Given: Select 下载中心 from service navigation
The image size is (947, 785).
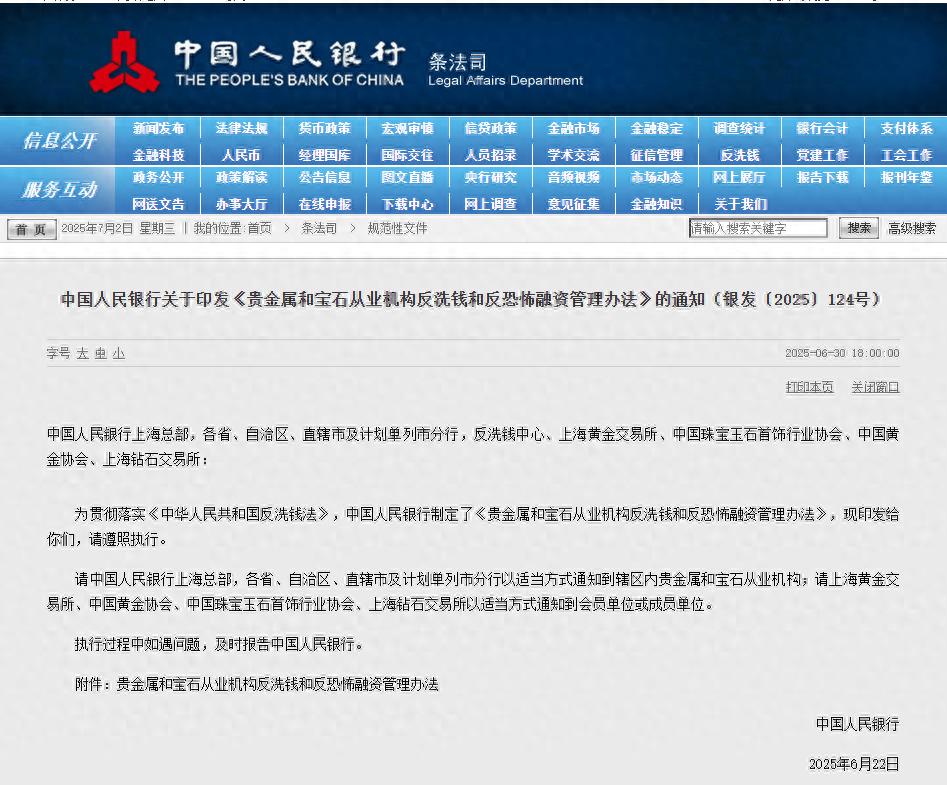Looking at the screenshot, I should tap(407, 204).
